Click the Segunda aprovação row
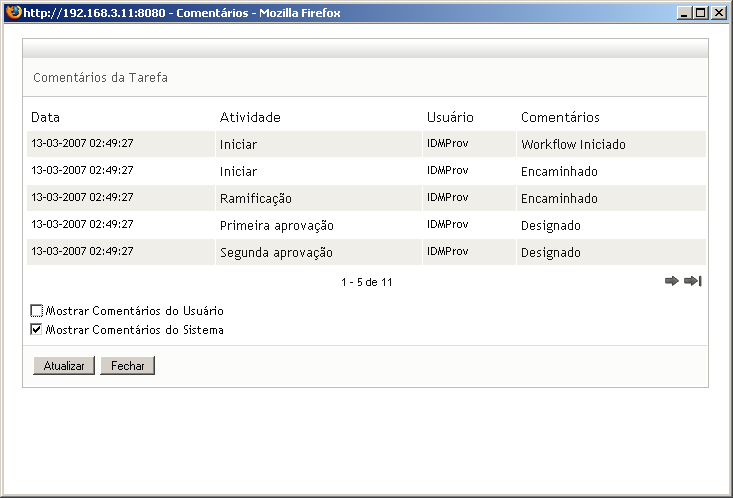Viewport: 733px width, 498px height. 276,252
